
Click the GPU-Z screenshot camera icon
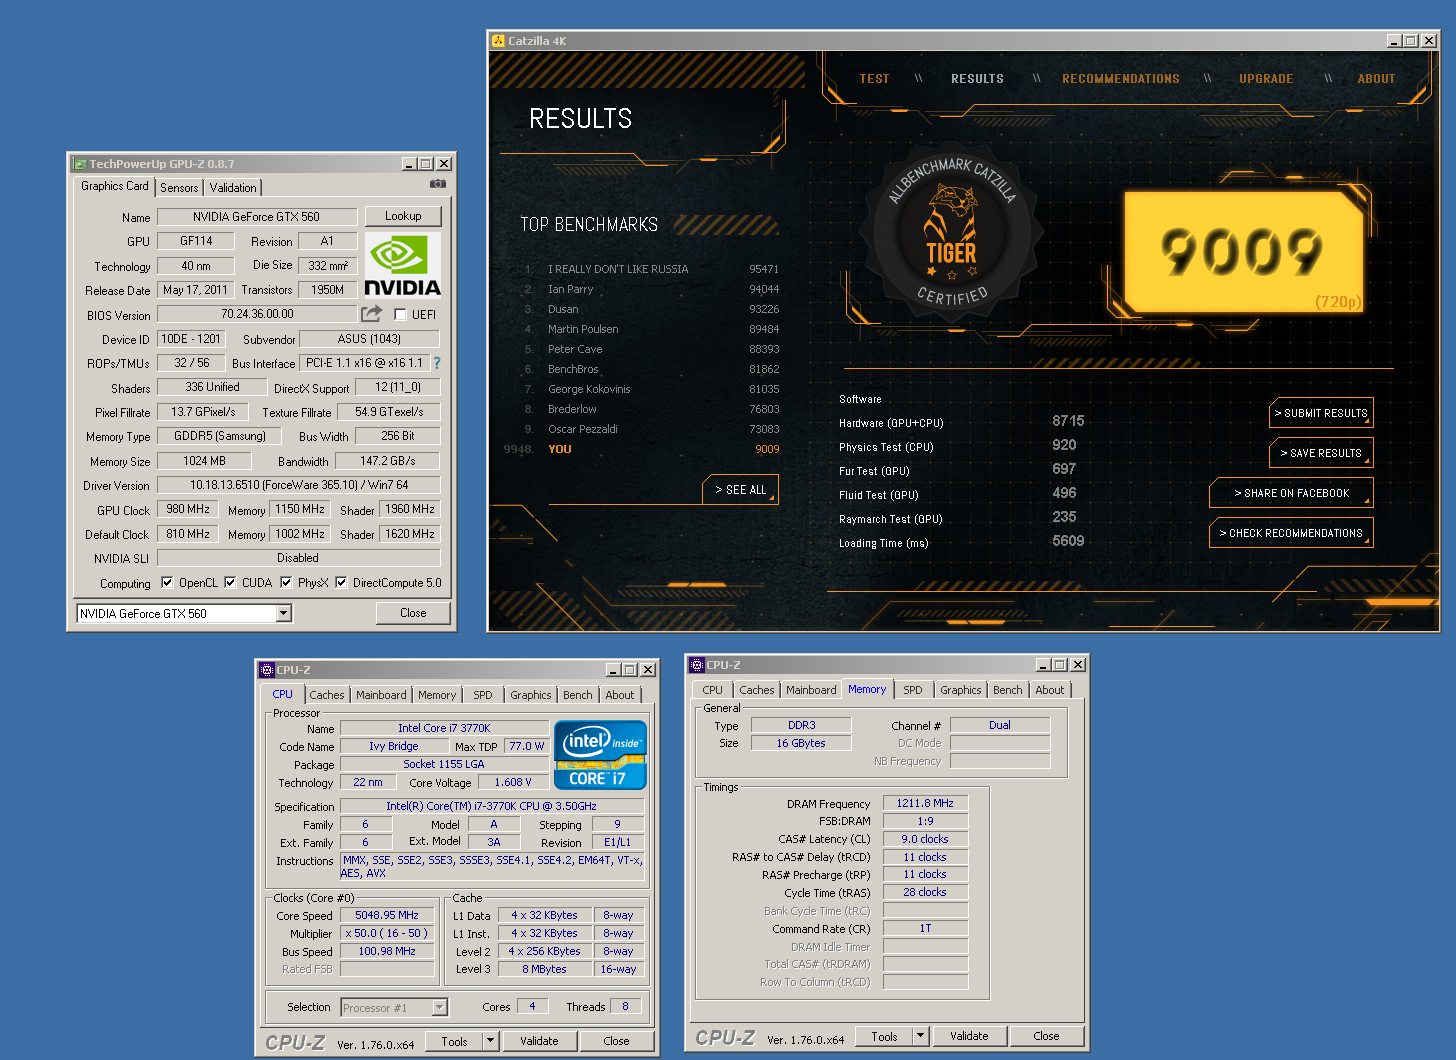pos(438,184)
